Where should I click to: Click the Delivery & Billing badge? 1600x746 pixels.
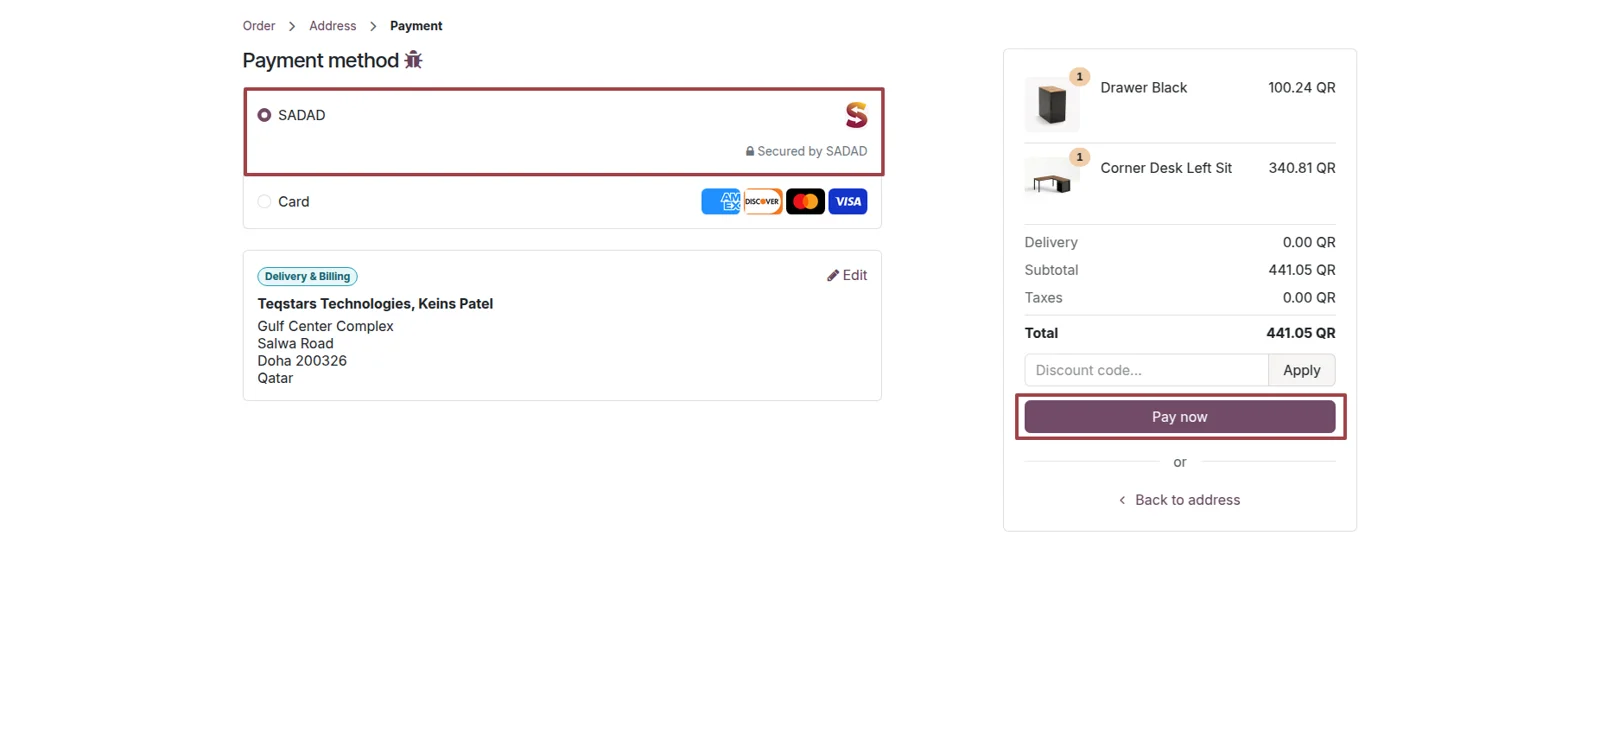(x=307, y=276)
